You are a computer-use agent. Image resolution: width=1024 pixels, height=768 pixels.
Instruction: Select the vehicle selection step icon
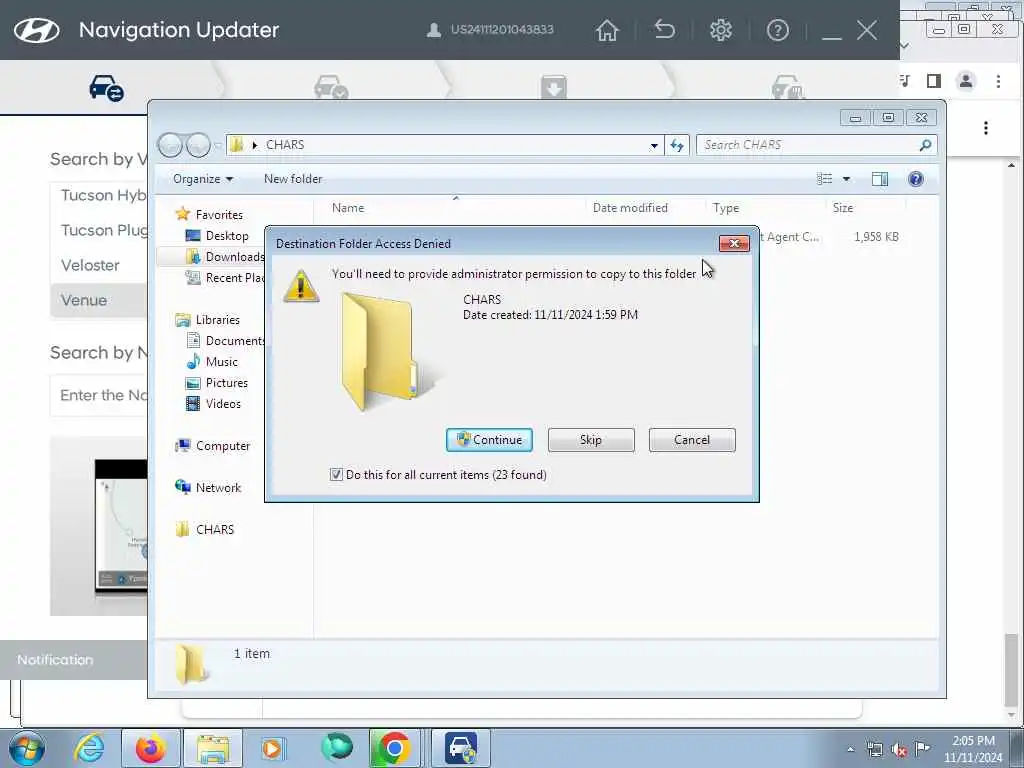point(106,88)
